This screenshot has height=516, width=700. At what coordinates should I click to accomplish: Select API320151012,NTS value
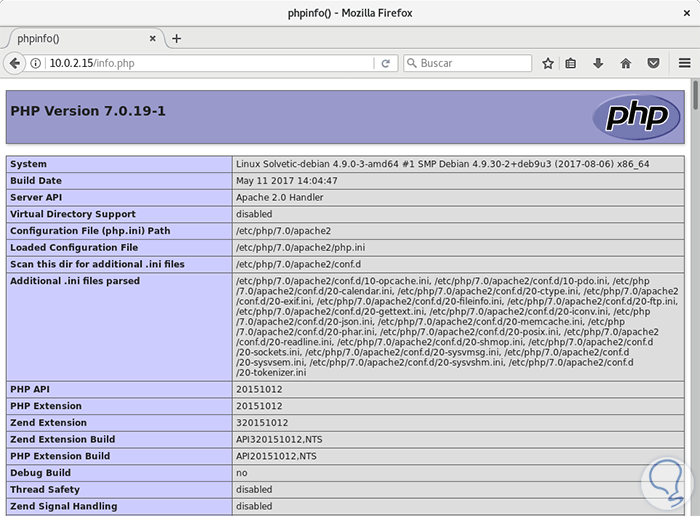(279, 440)
